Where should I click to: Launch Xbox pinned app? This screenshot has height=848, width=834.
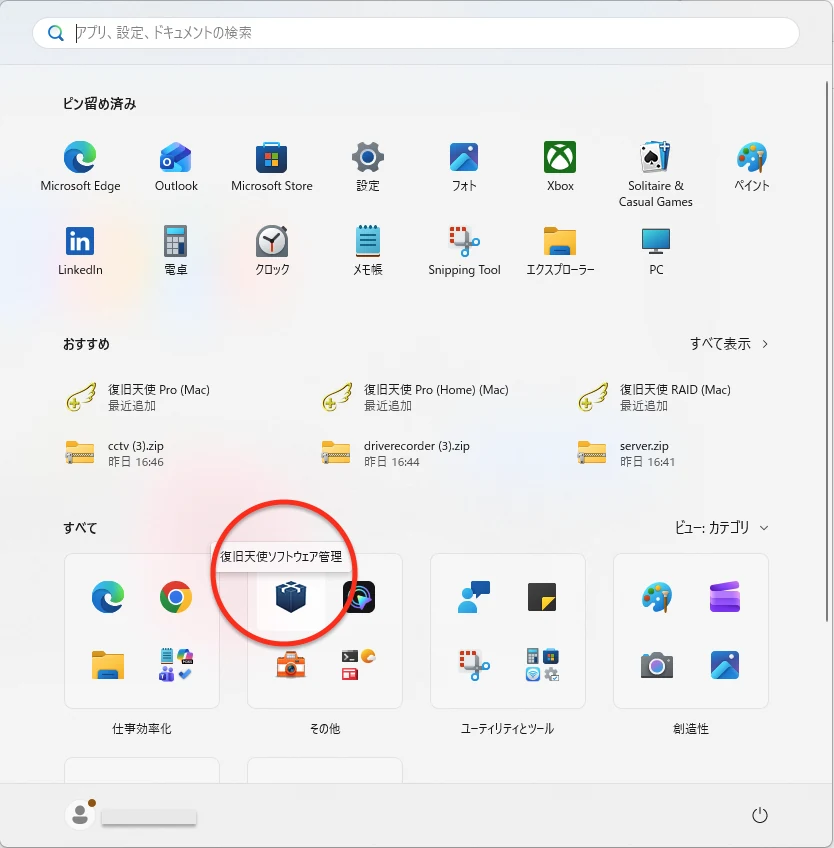pyautogui.click(x=560, y=167)
